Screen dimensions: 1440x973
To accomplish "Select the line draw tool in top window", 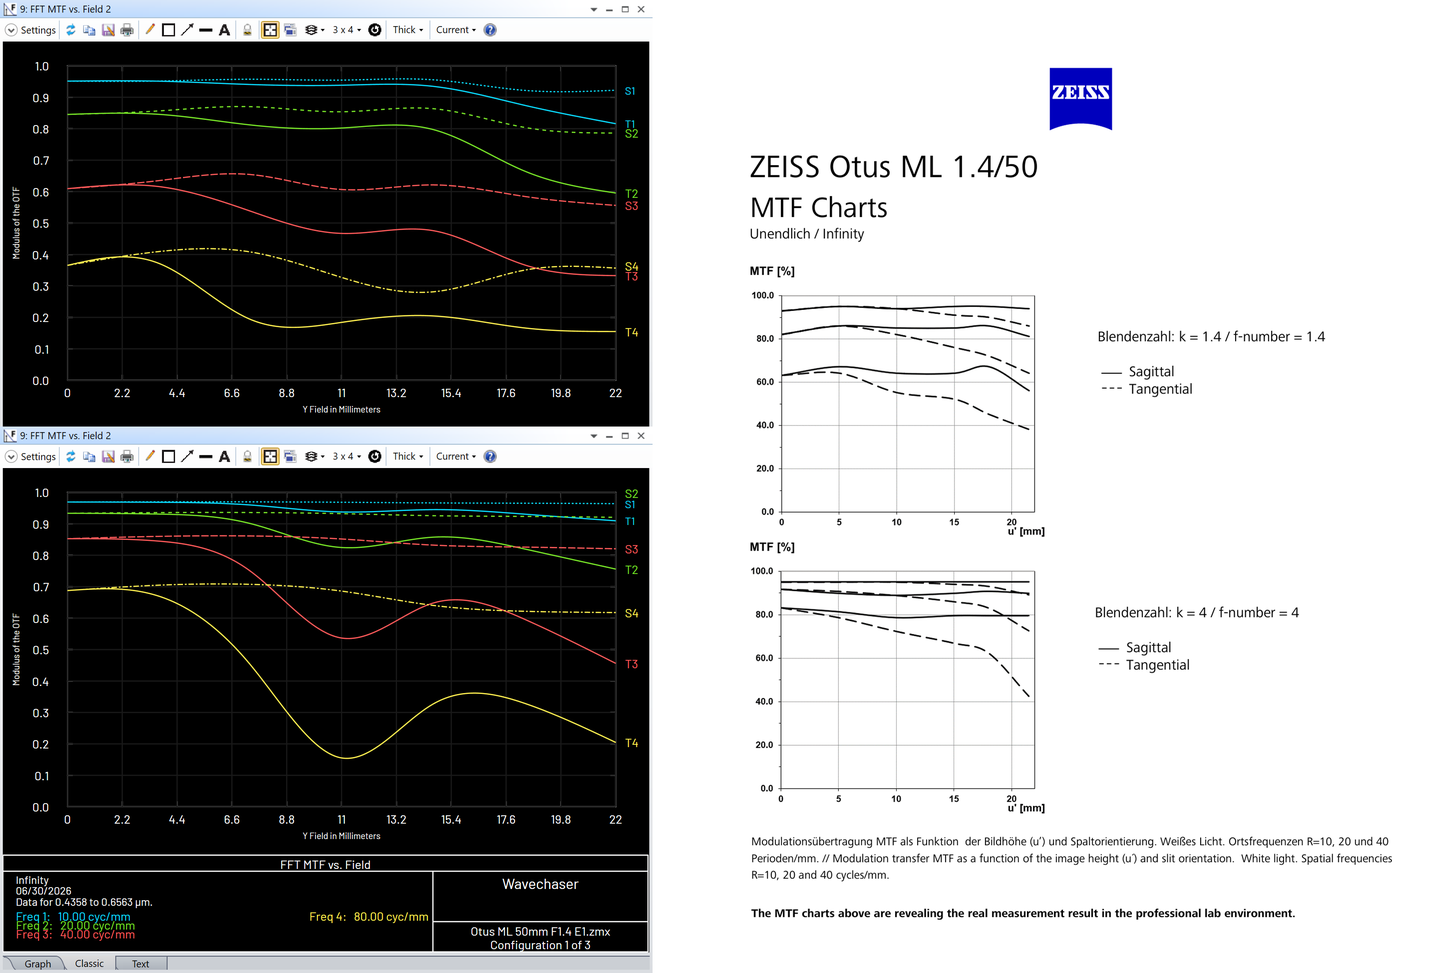I will 206,30.
